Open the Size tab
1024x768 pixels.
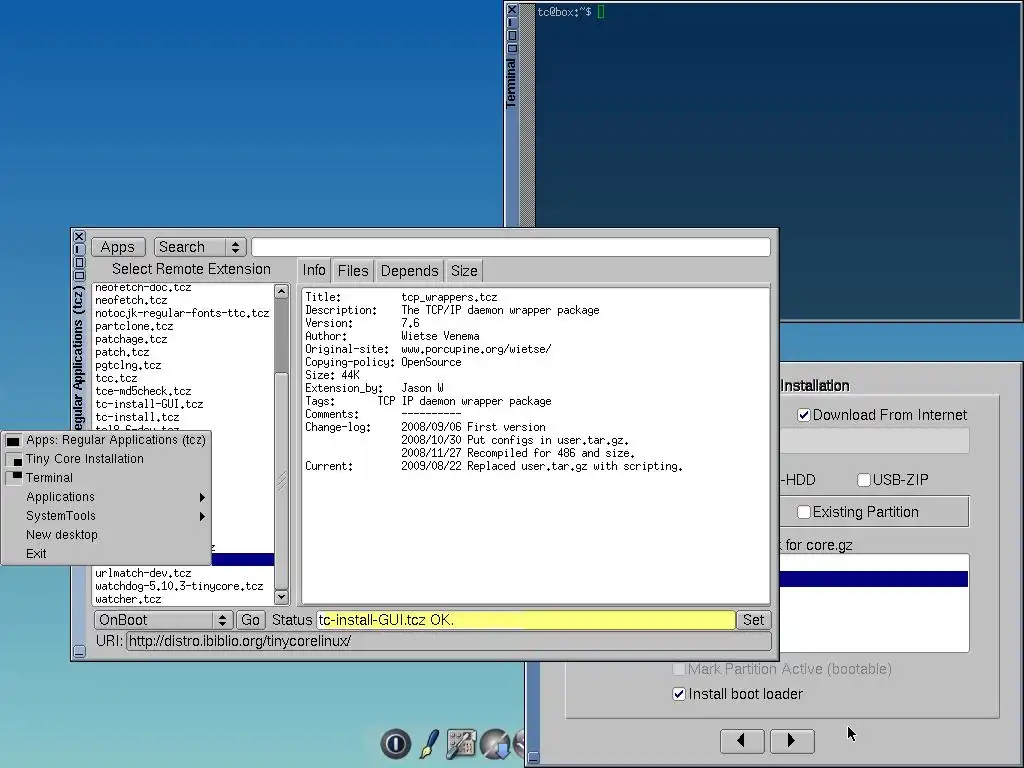pyautogui.click(x=464, y=271)
